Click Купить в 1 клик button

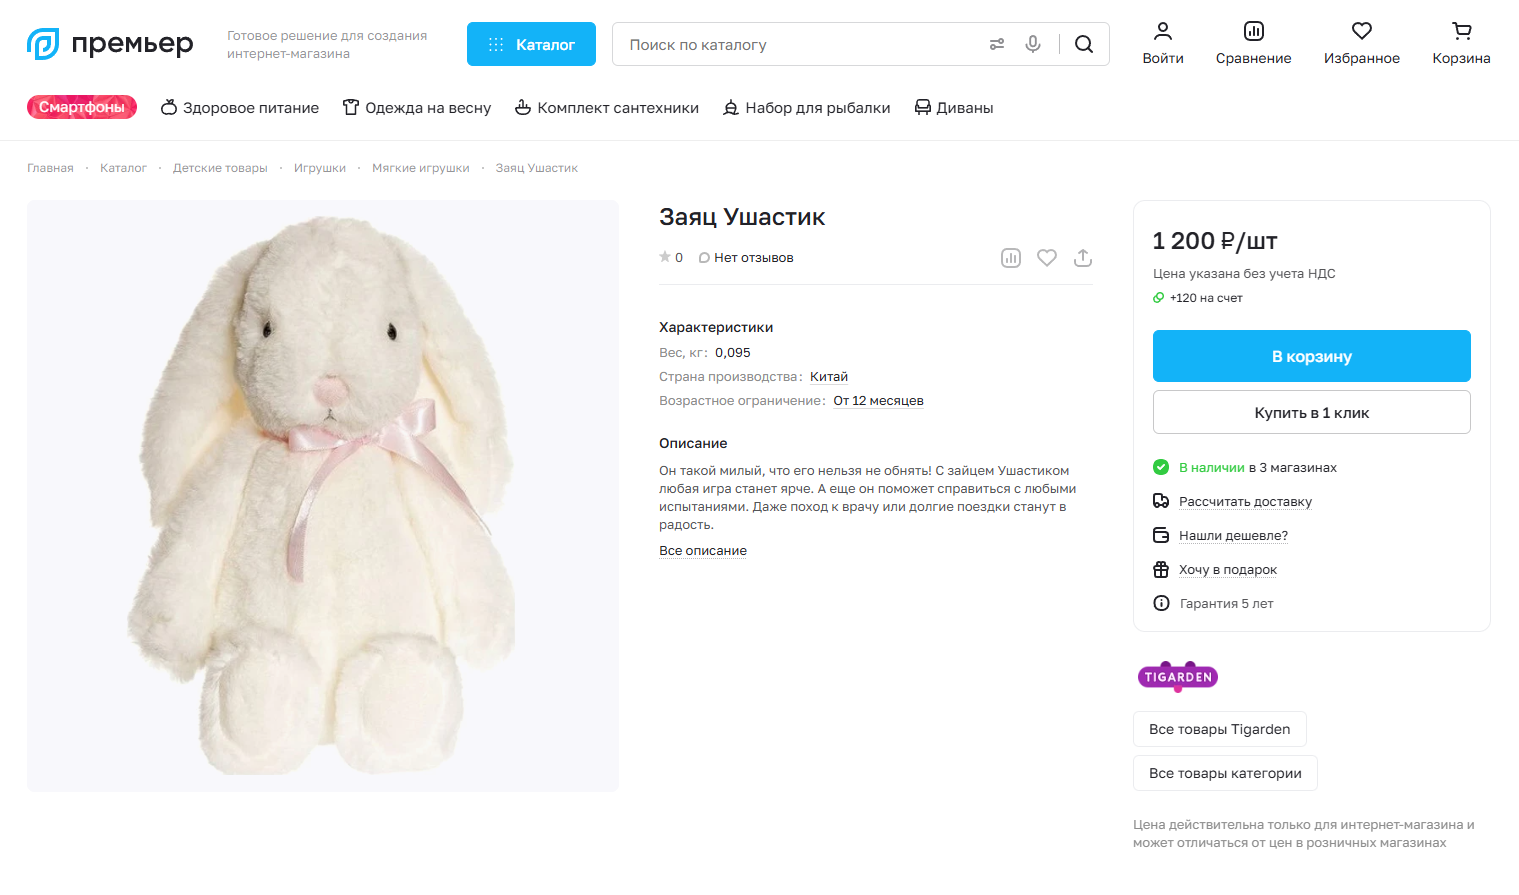click(1311, 412)
